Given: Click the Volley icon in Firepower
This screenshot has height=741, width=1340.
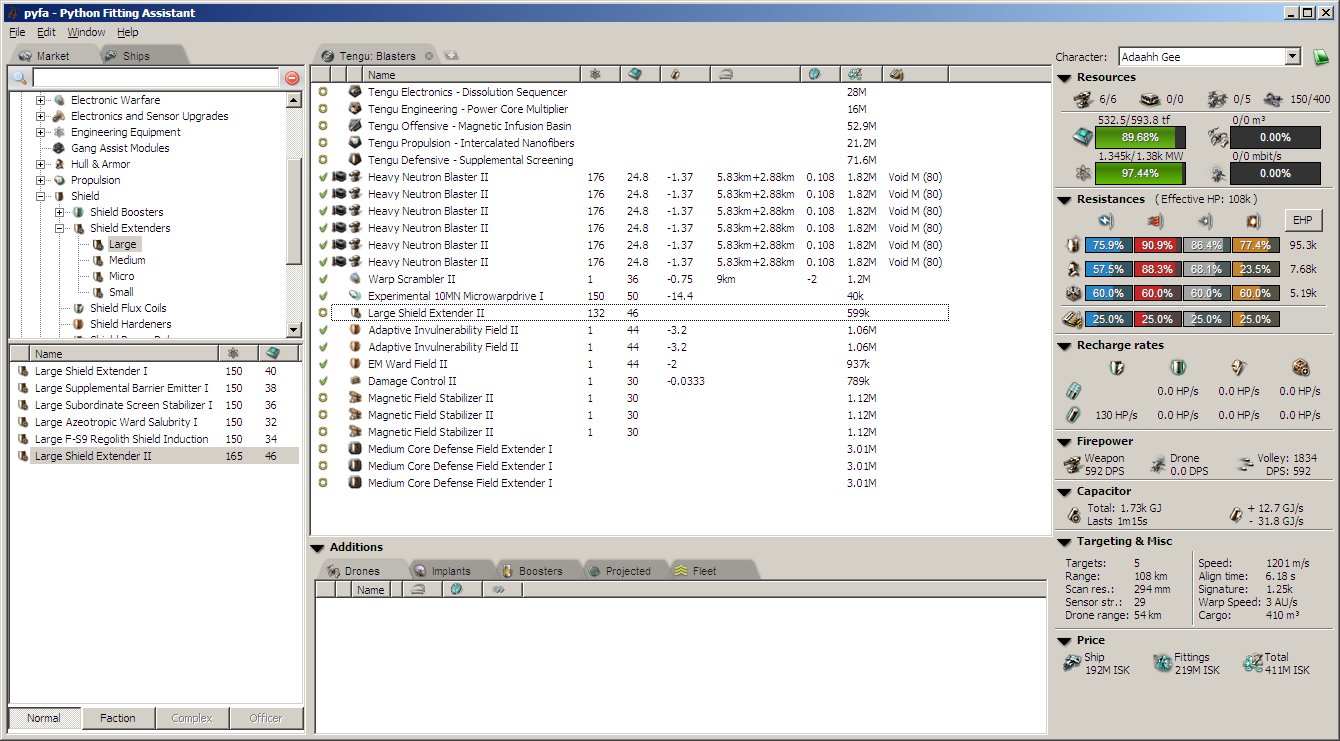Looking at the screenshot, I should [1245, 464].
